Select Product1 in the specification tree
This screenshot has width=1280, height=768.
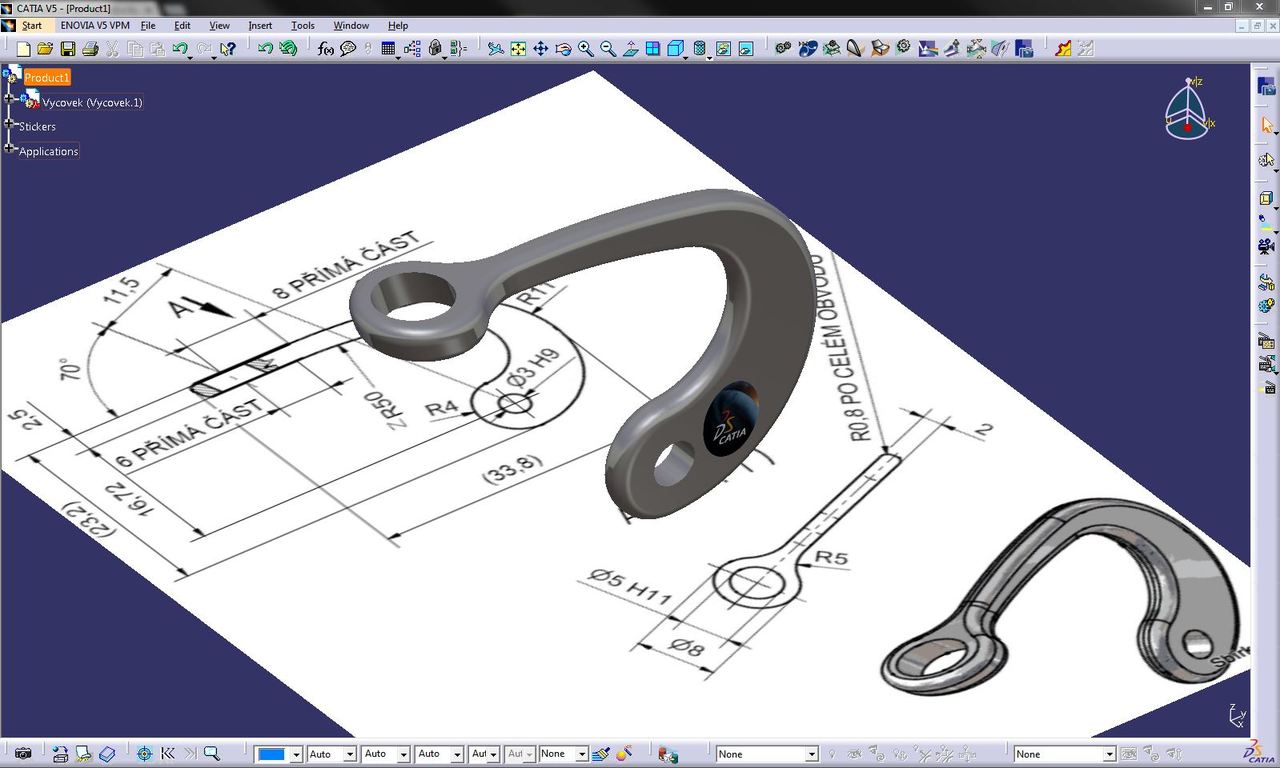click(47, 77)
